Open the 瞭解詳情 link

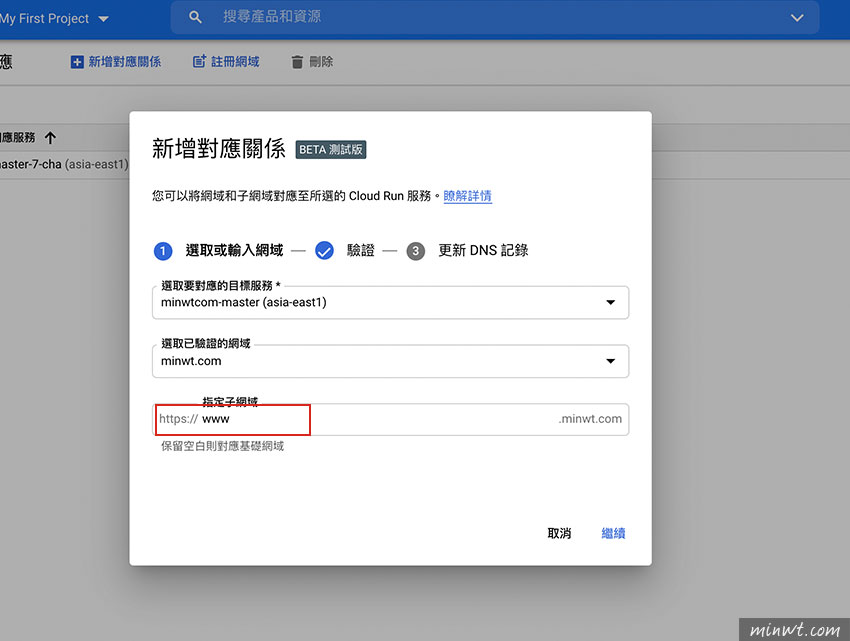click(467, 196)
